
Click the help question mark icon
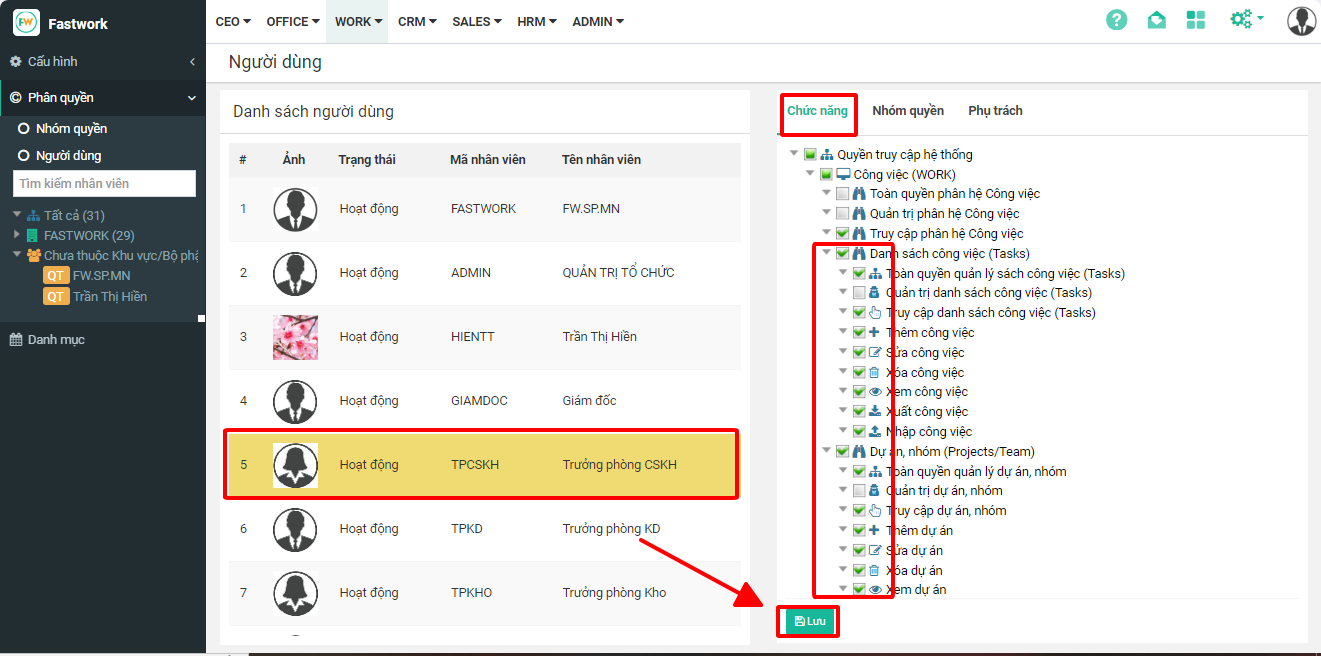click(x=1116, y=20)
